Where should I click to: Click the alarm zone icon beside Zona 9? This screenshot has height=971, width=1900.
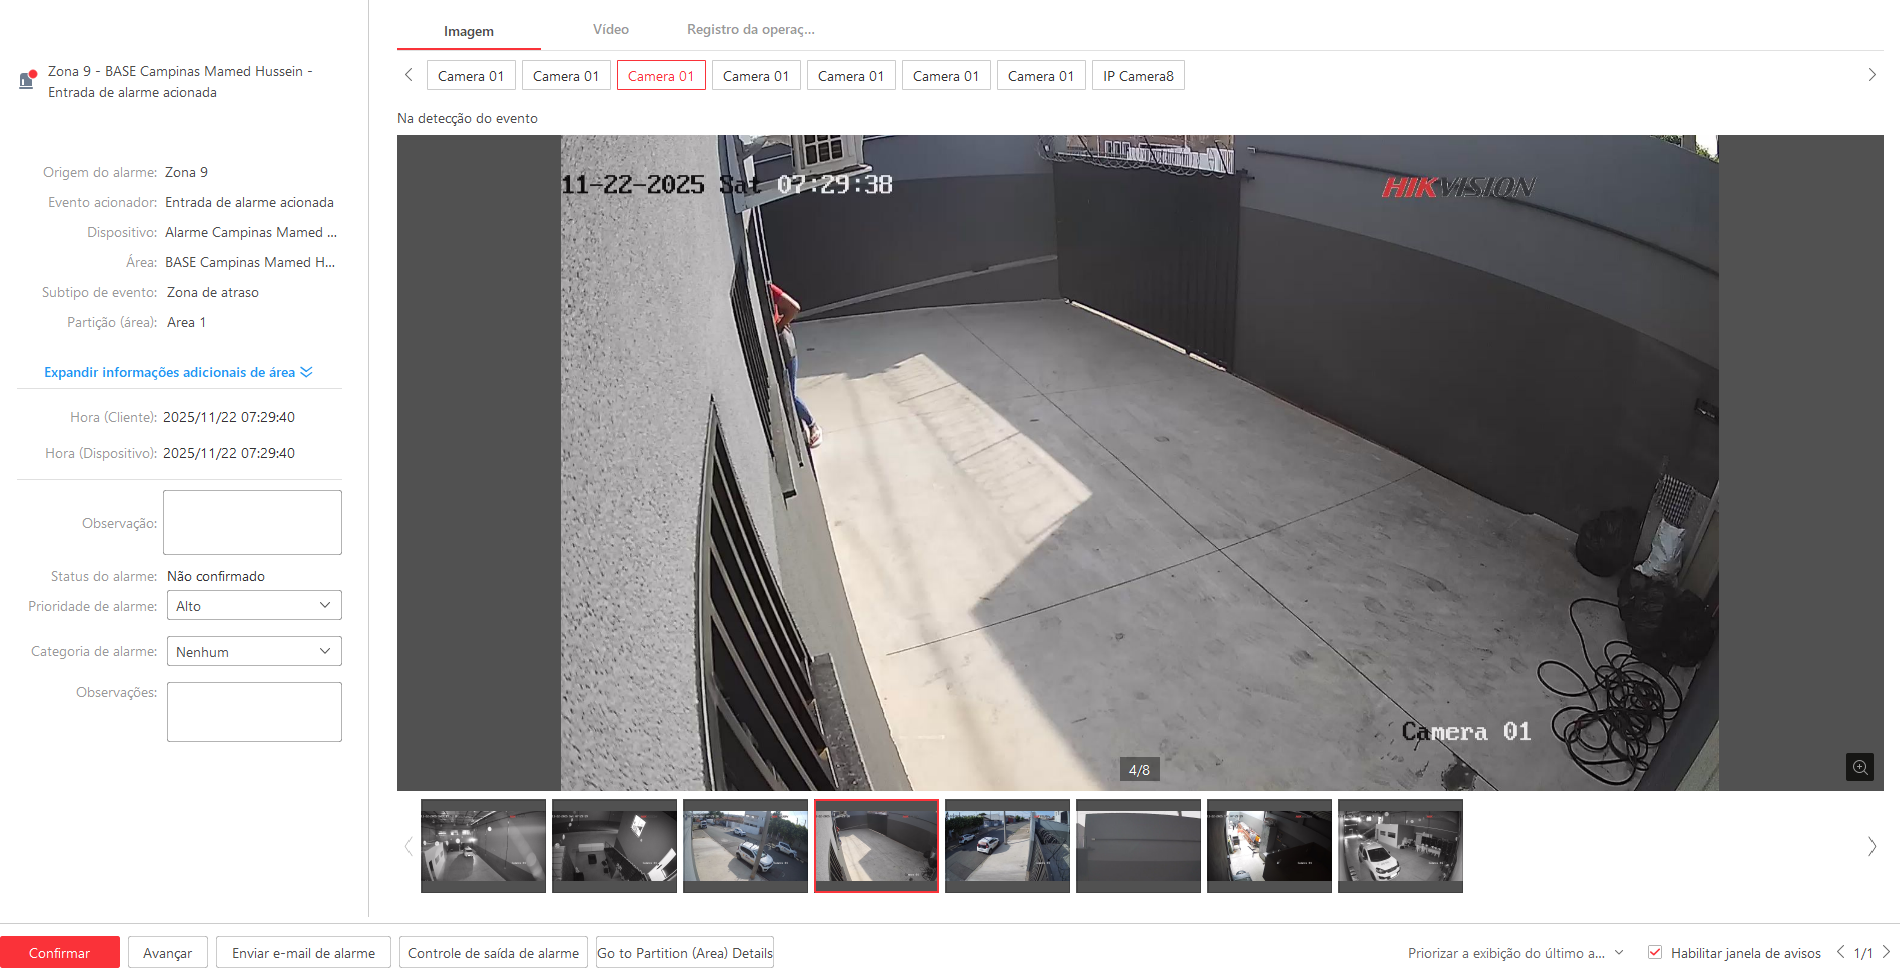pyautogui.click(x=27, y=80)
